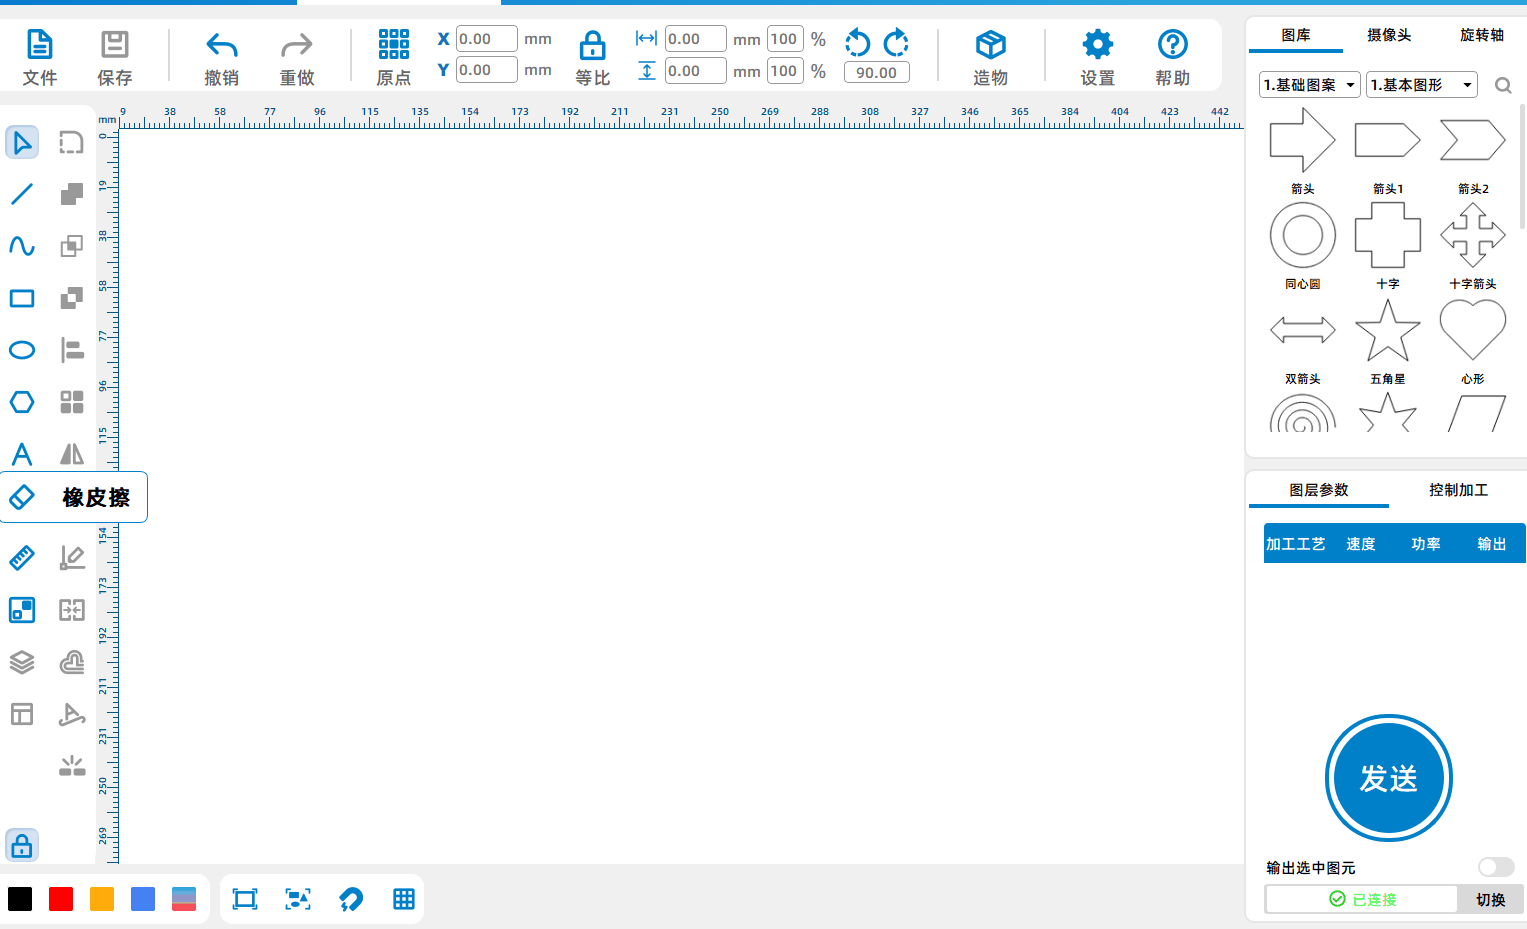The image size is (1527, 929).
Task: Click the 切换 switch button
Action: pos(1490,899)
